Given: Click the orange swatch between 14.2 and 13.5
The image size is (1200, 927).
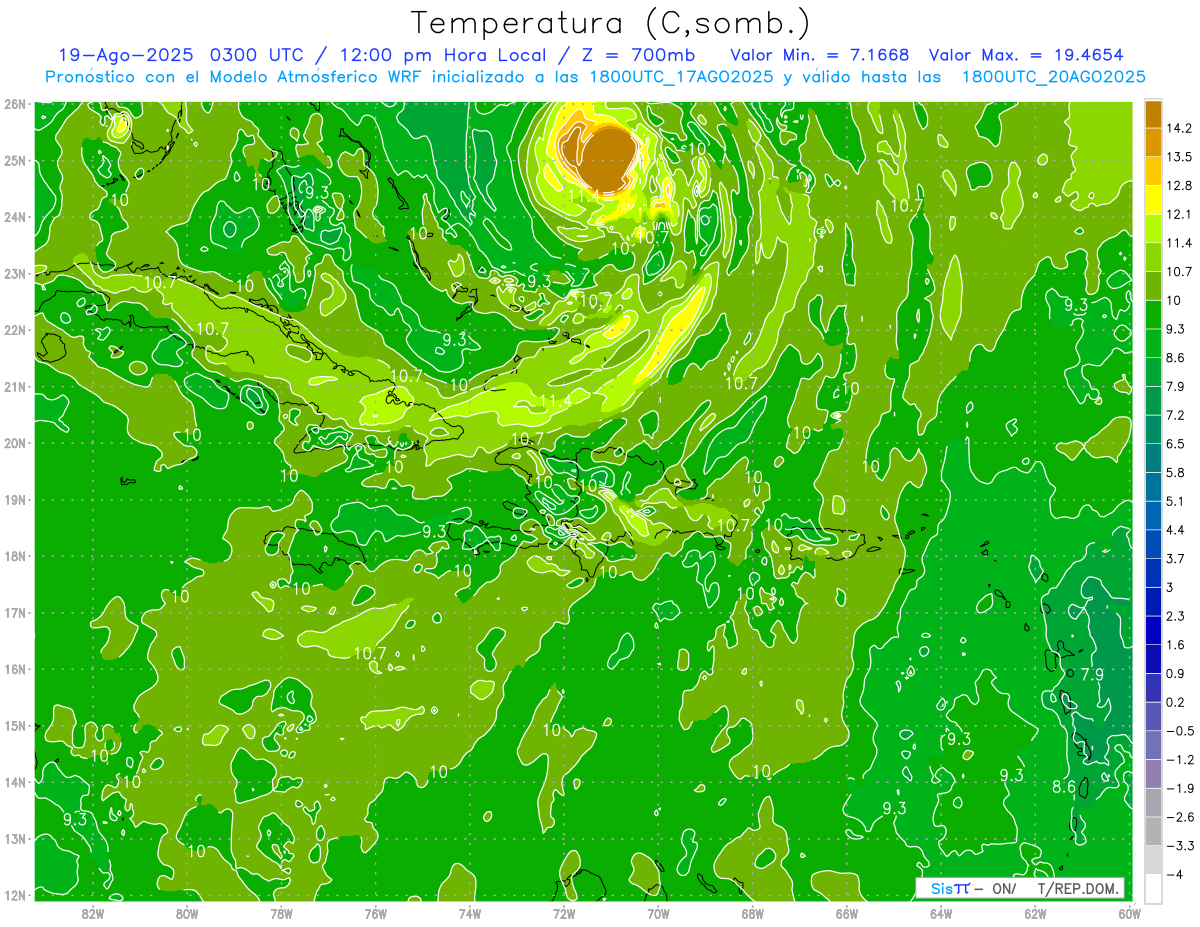Looking at the screenshot, I should pos(1153,142).
